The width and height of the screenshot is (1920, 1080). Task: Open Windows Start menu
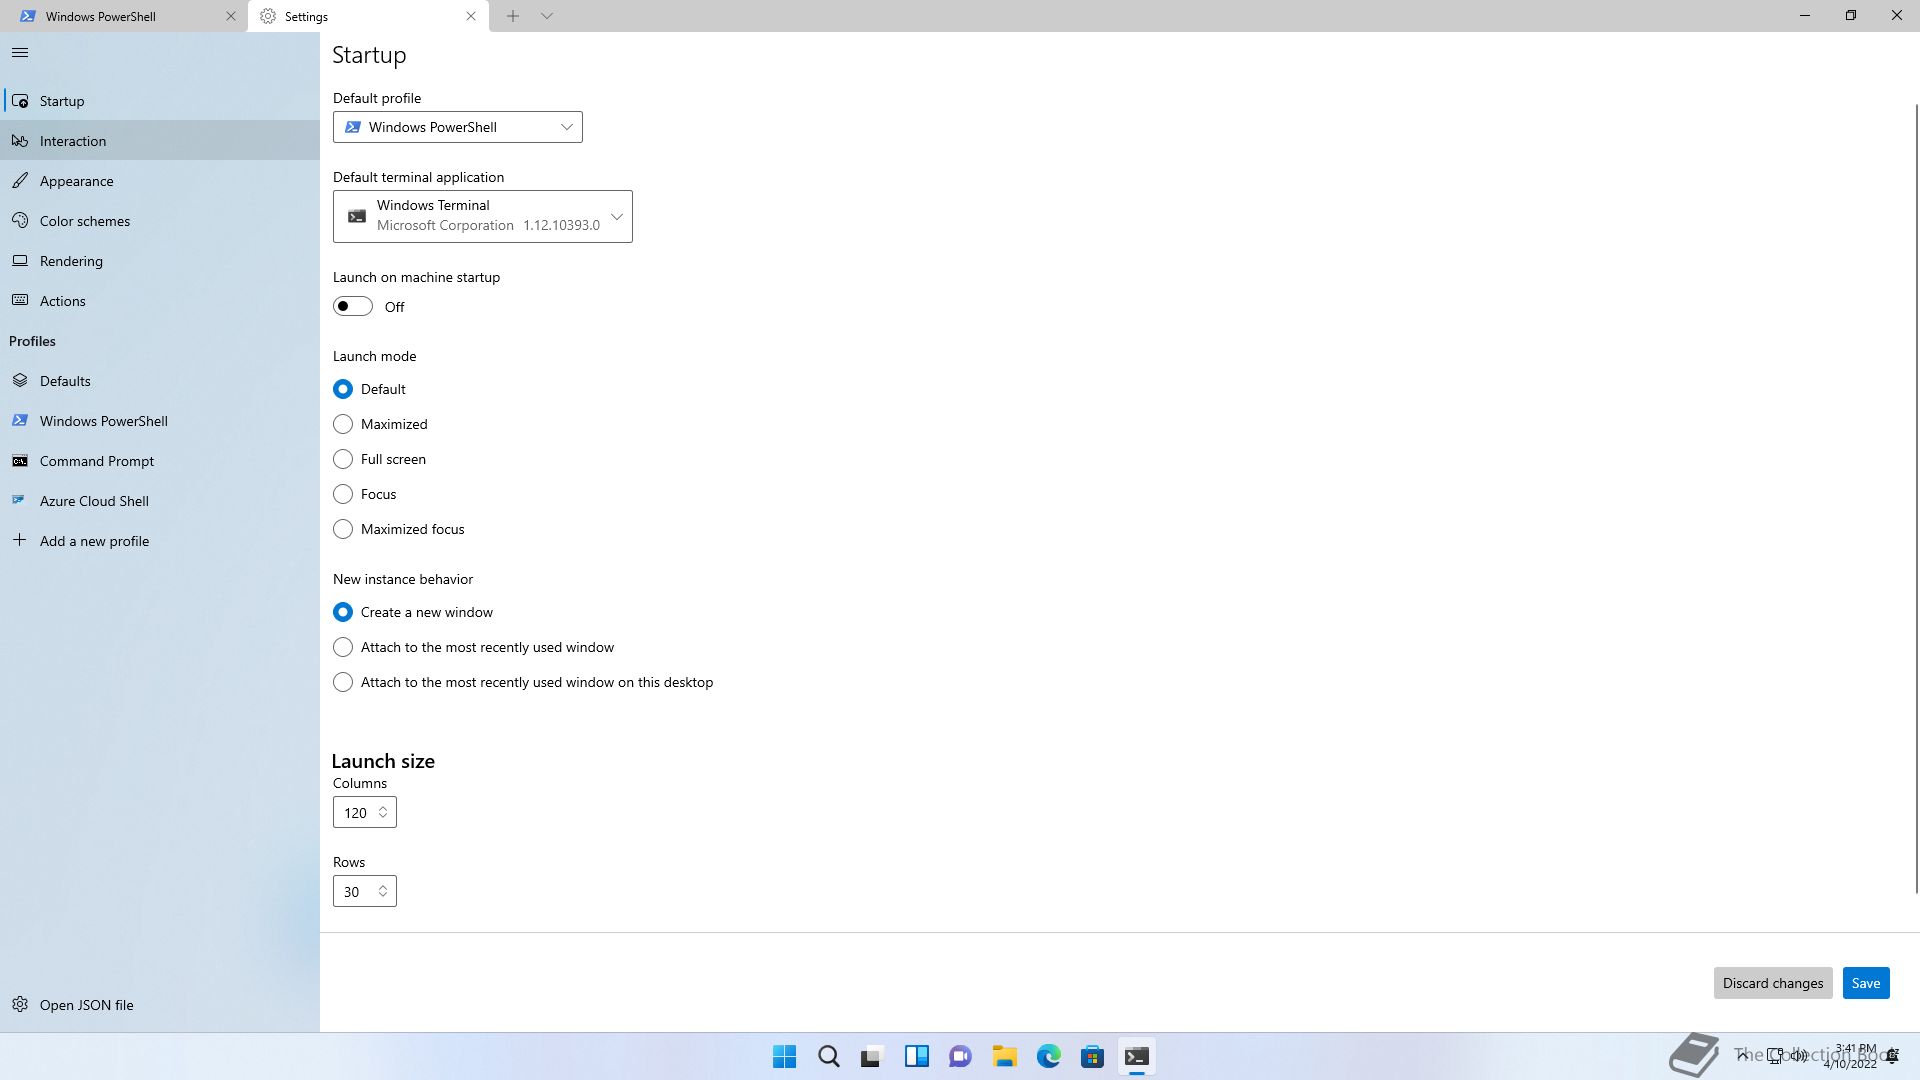(x=785, y=1056)
